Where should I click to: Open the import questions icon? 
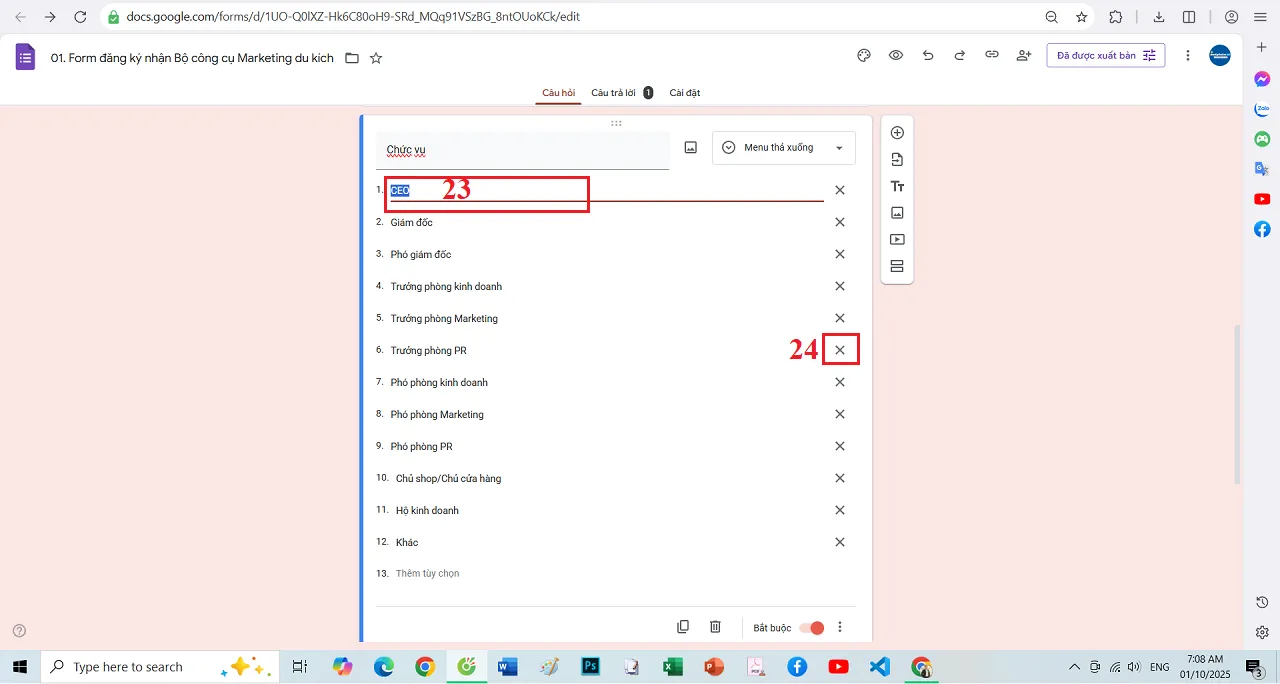pyautogui.click(x=897, y=158)
